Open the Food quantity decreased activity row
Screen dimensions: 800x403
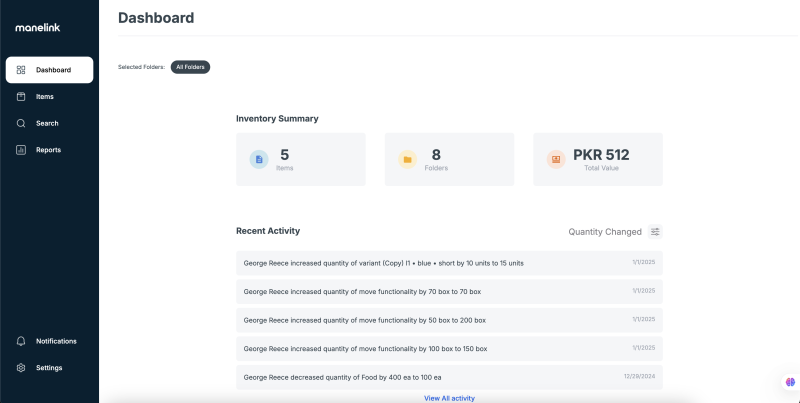point(449,377)
